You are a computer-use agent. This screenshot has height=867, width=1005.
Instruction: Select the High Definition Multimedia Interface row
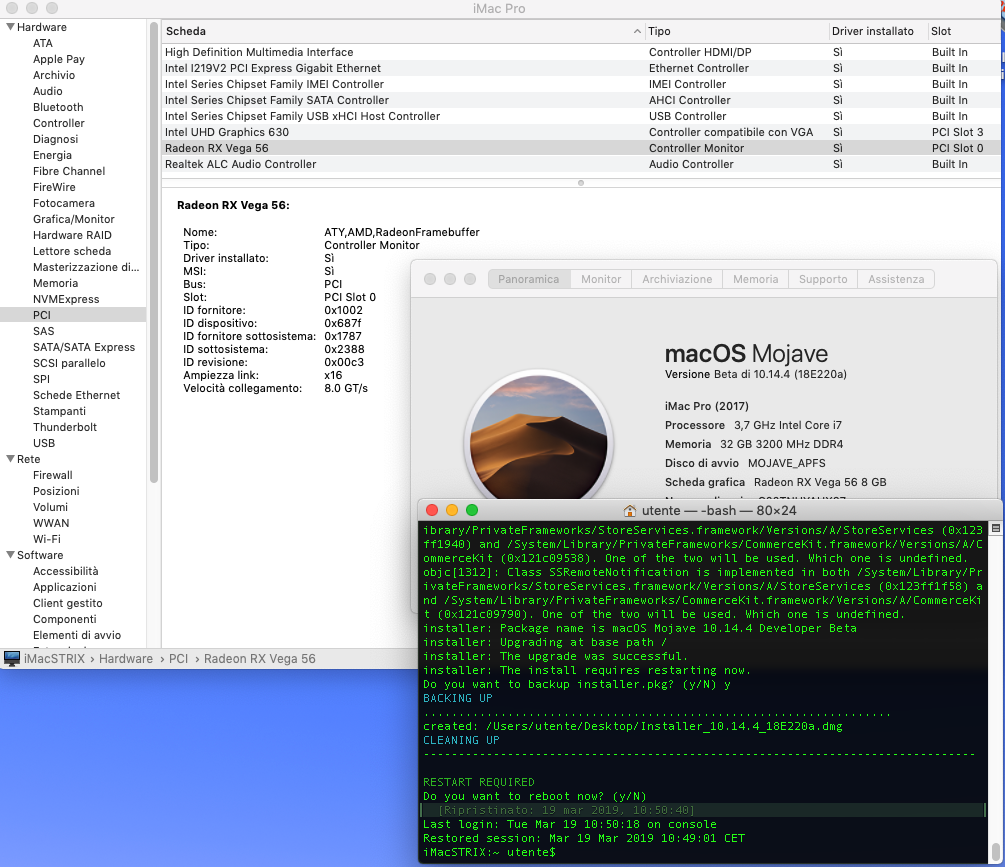pos(581,53)
